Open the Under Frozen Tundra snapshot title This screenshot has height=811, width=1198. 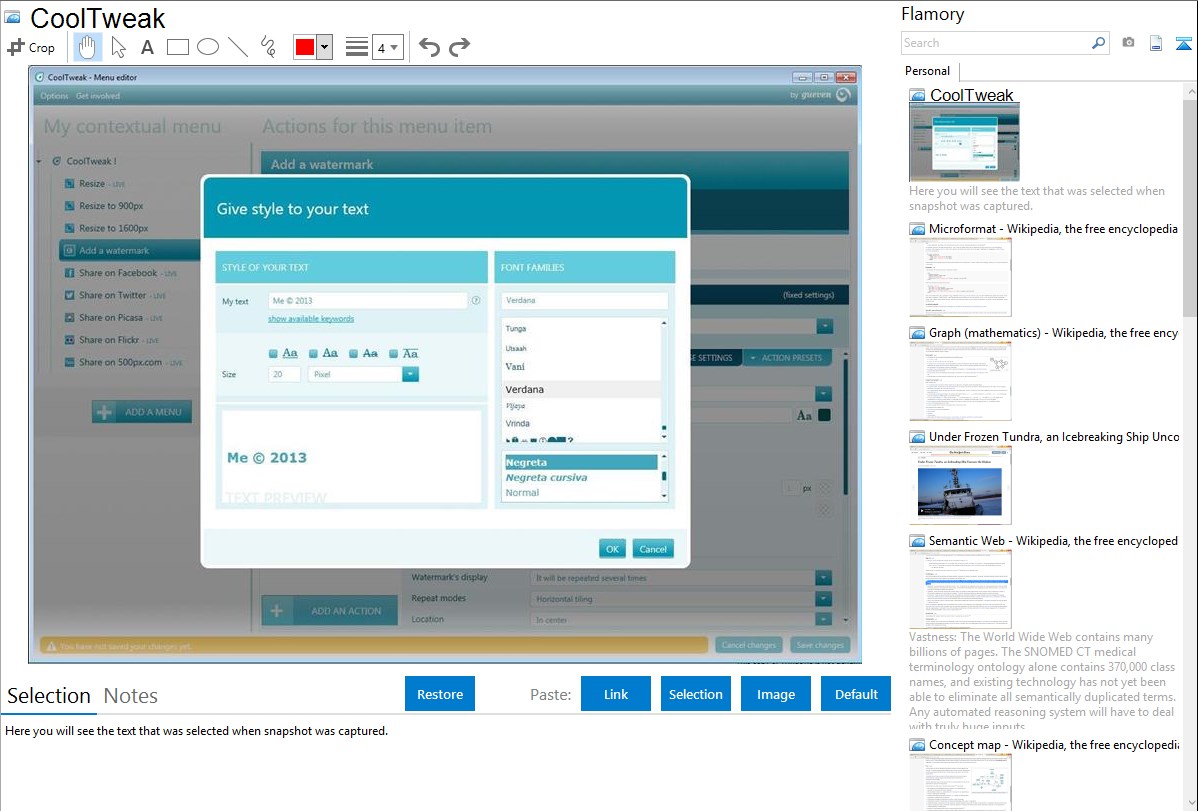pyautogui.click(x=1054, y=436)
